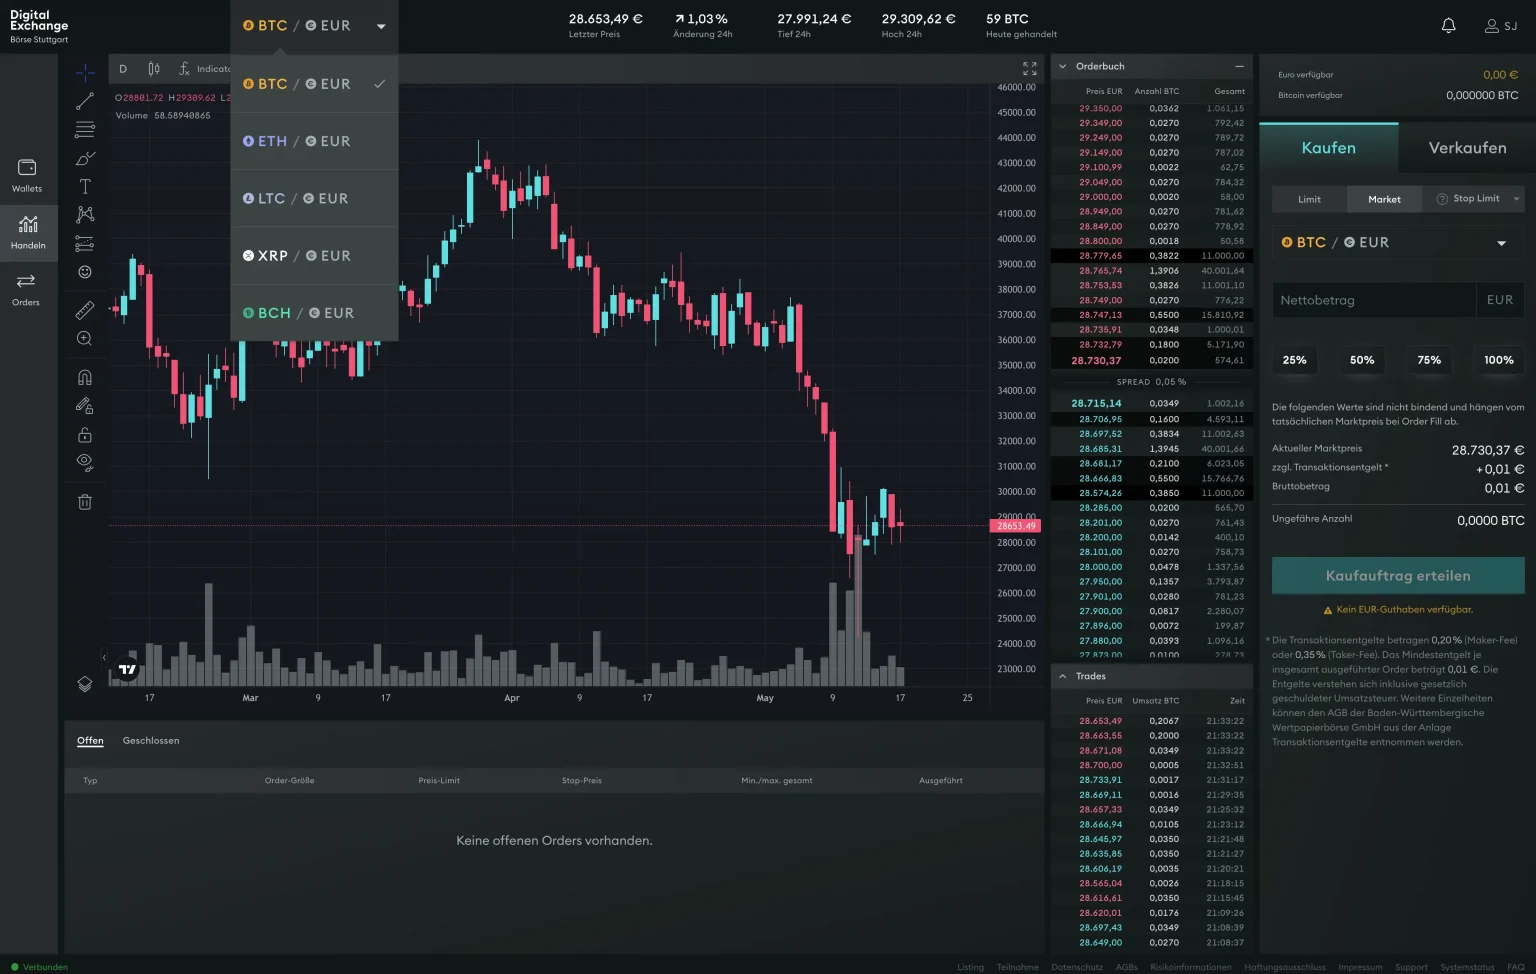
Task: Pick the text annotation tool
Action: coord(85,187)
